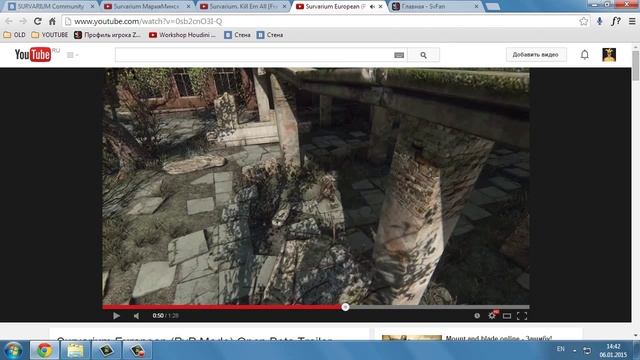
Task: Mute the video with the speaker icon
Action: pos(136,316)
